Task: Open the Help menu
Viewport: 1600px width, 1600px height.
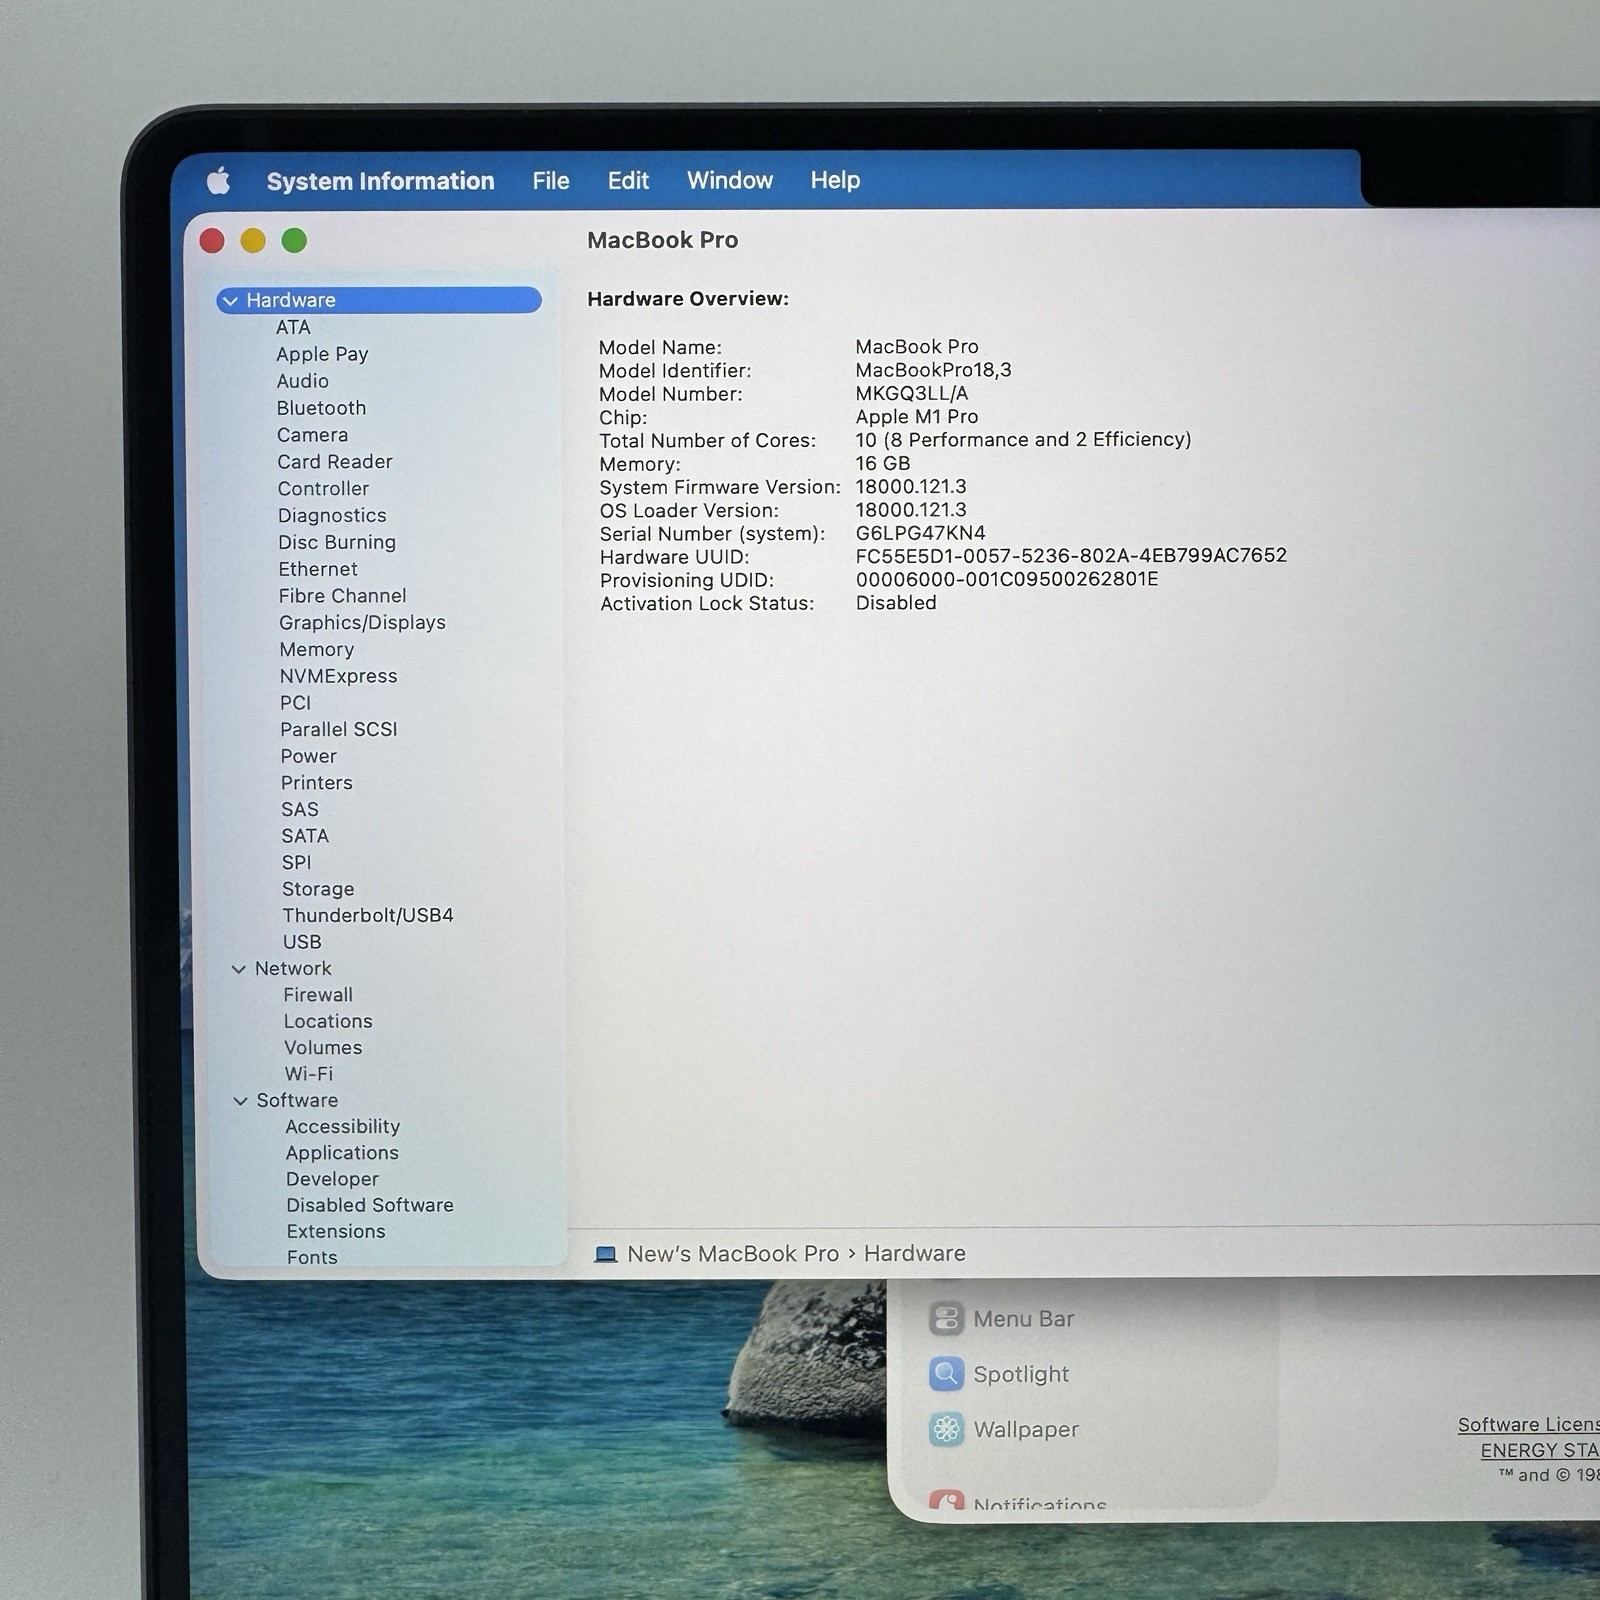Action: (x=835, y=180)
